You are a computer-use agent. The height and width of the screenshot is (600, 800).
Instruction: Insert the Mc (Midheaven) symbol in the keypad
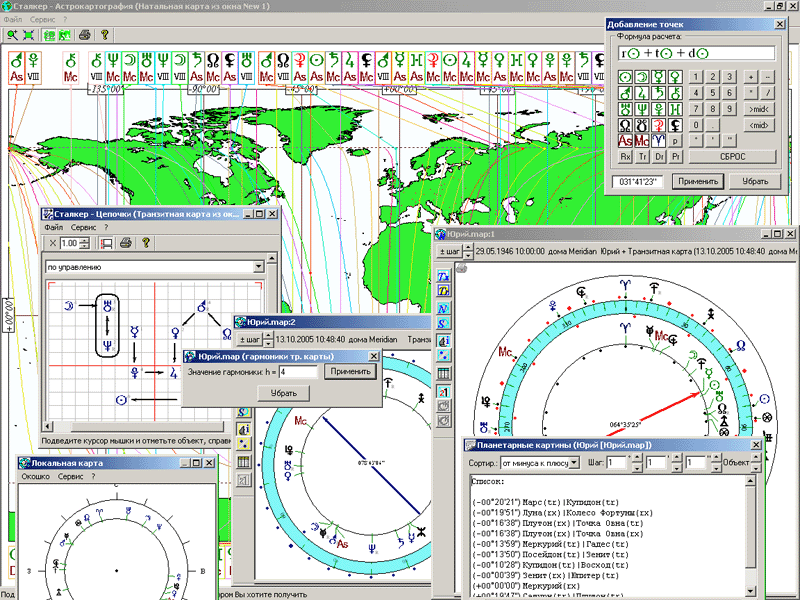pos(642,140)
